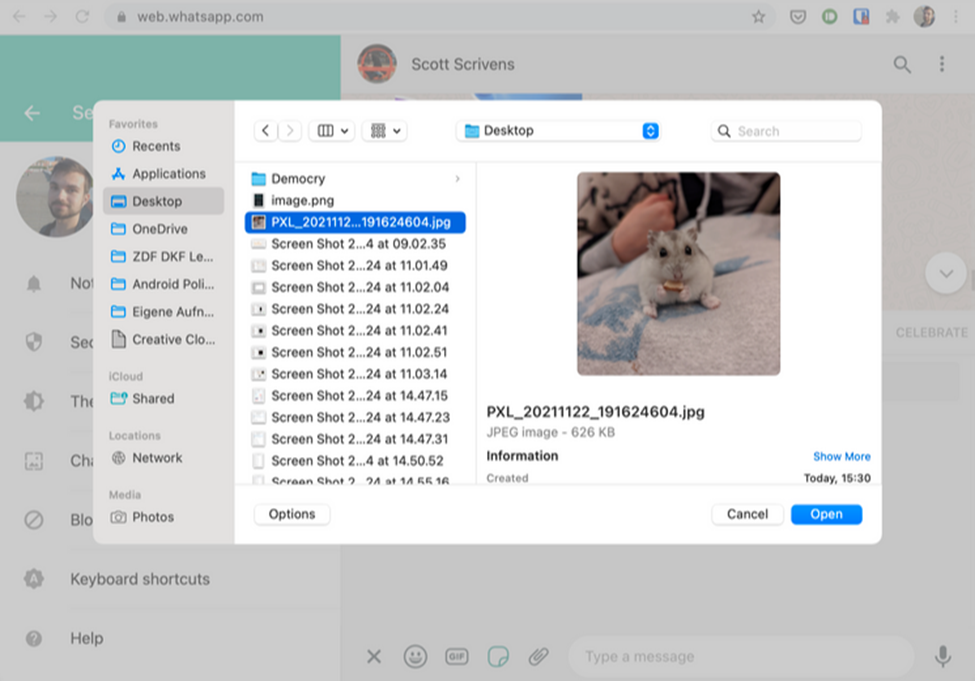The height and width of the screenshot is (681, 975).
Task: Bookmark page with the star icon
Action: (758, 17)
